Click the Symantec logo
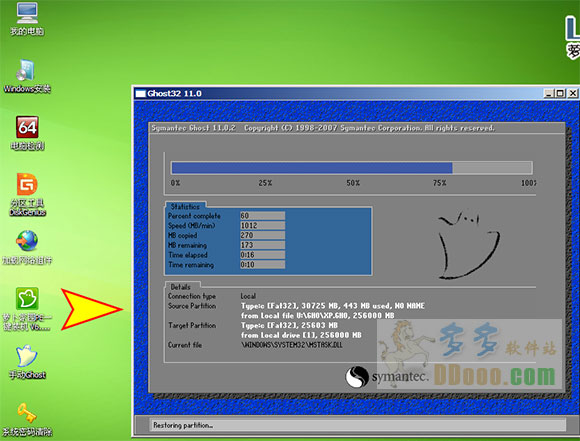Image resolution: width=580 pixels, height=441 pixels. (387, 377)
